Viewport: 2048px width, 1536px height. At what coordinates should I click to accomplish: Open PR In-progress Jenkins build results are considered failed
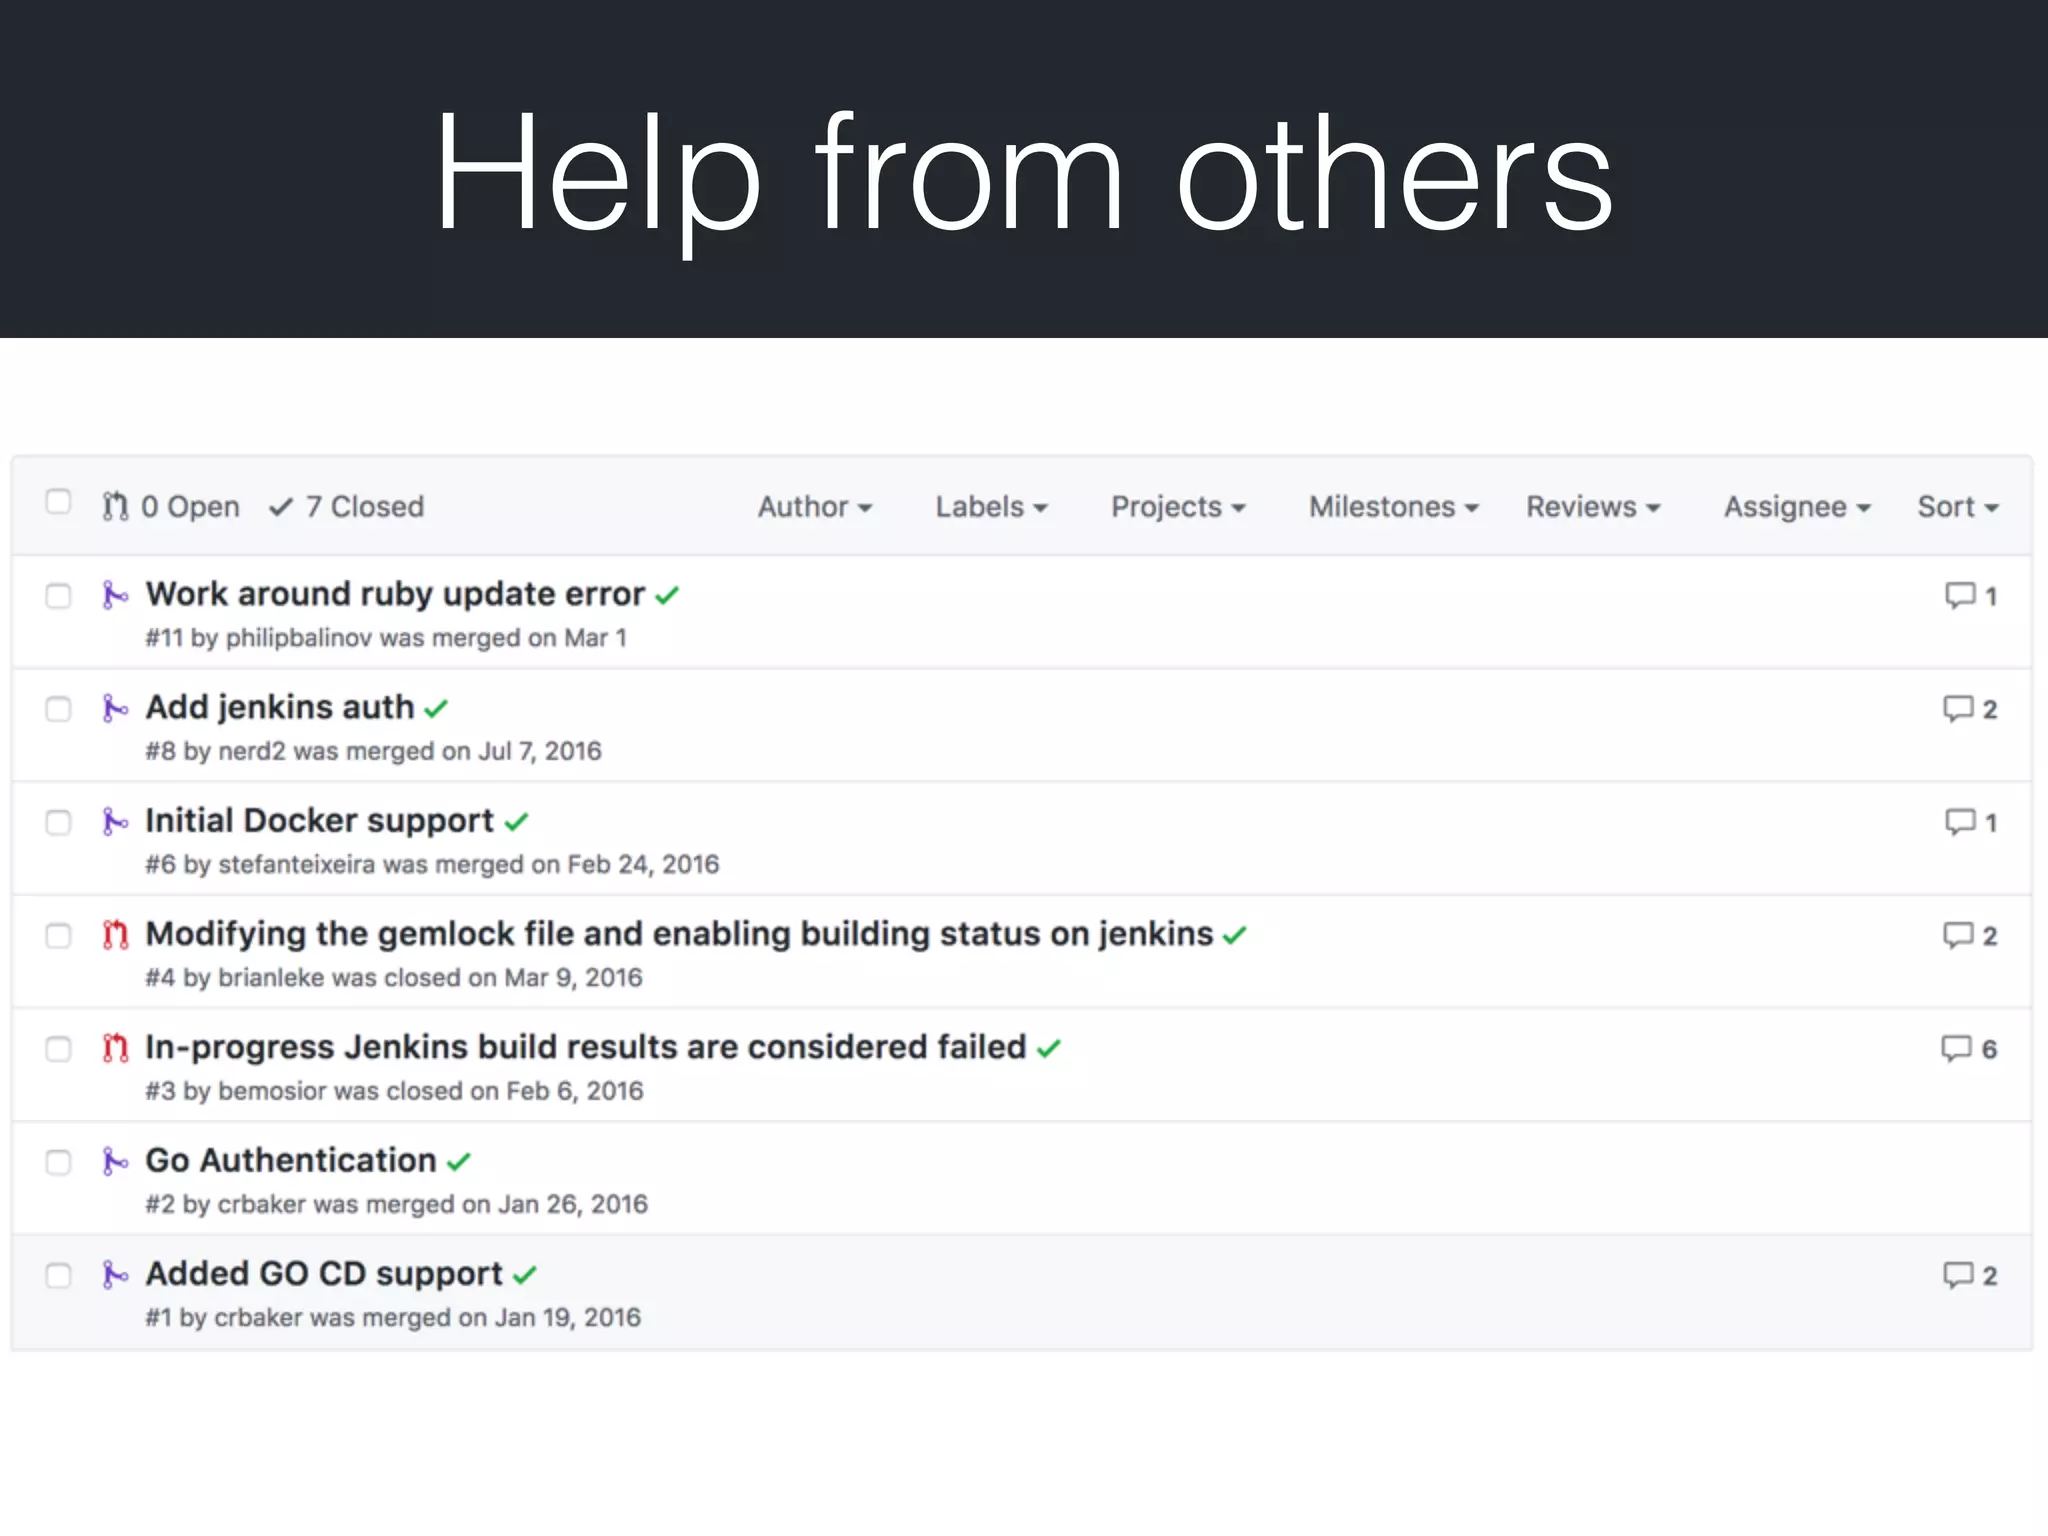click(586, 1047)
